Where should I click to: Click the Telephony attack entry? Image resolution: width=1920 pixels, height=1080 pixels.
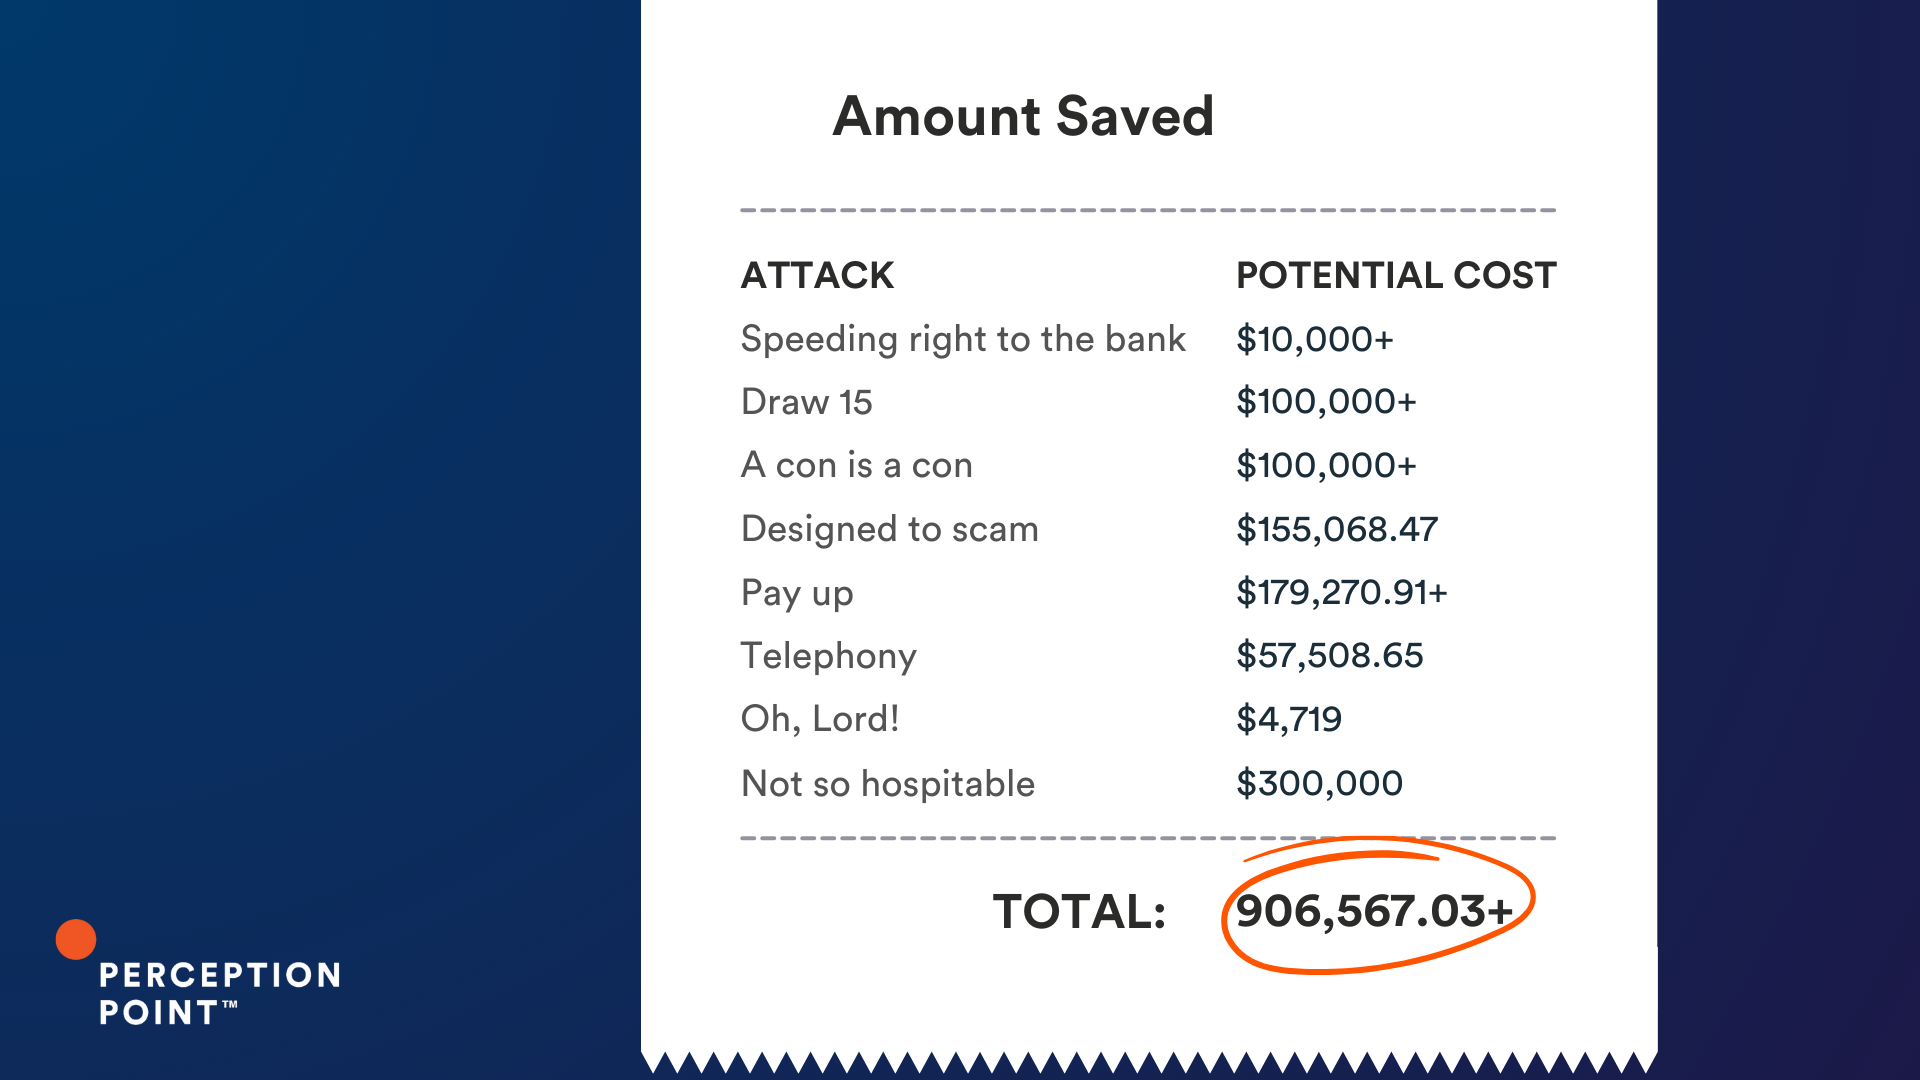tap(828, 657)
